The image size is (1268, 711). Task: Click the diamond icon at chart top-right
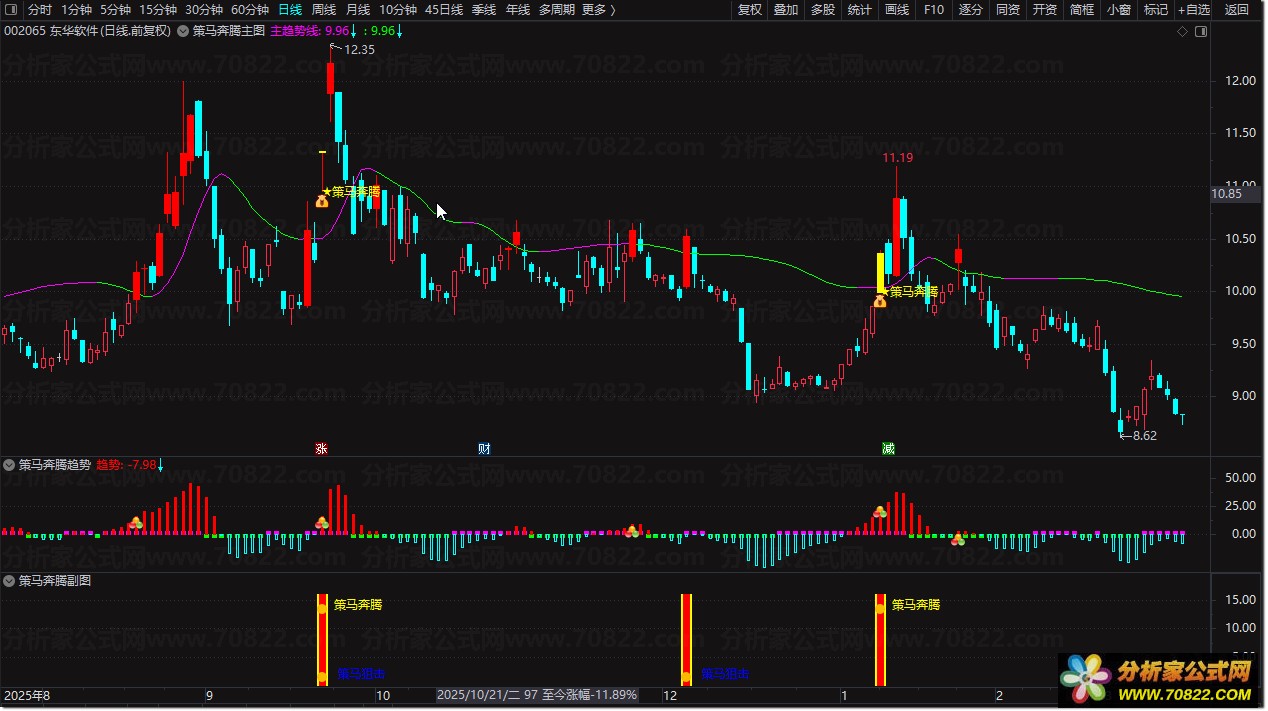pos(1182,32)
